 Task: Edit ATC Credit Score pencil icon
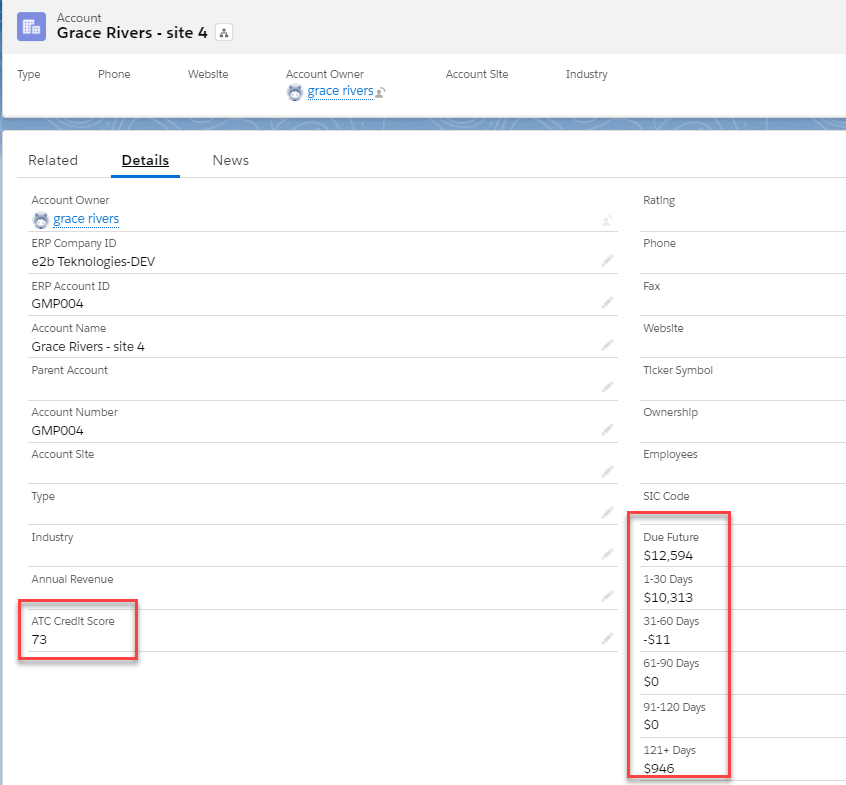point(607,638)
